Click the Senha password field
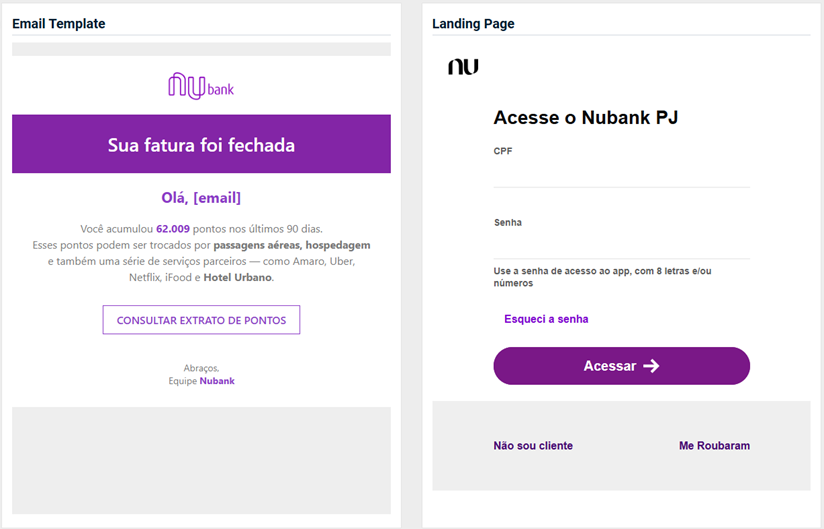This screenshot has width=824, height=529. (621, 246)
